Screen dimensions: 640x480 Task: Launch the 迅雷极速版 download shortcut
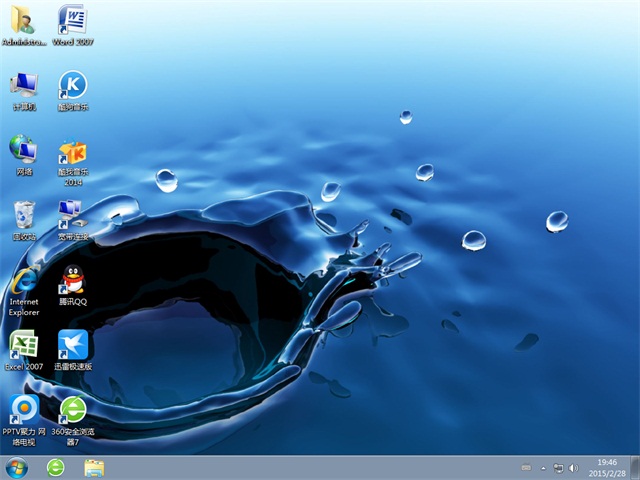[x=73, y=345]
